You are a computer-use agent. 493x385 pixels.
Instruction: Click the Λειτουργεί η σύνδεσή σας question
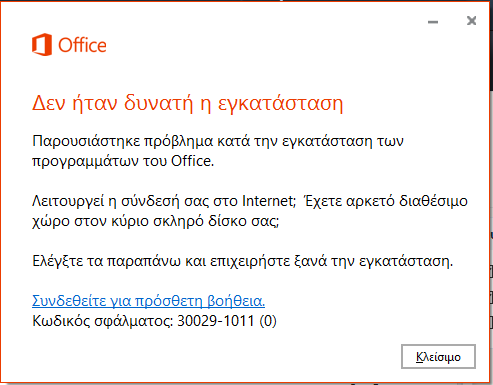coord(164,201)
